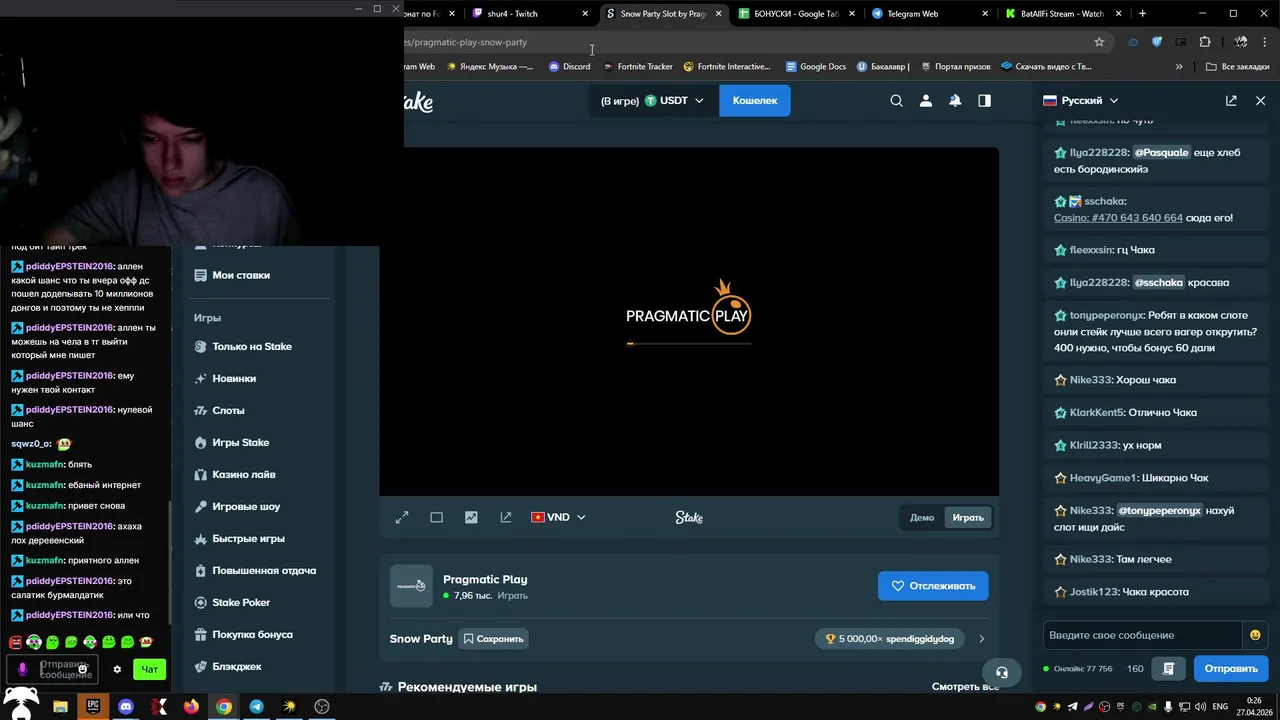
Task: Open the notifications bell icon
Action: pos(955,100)
